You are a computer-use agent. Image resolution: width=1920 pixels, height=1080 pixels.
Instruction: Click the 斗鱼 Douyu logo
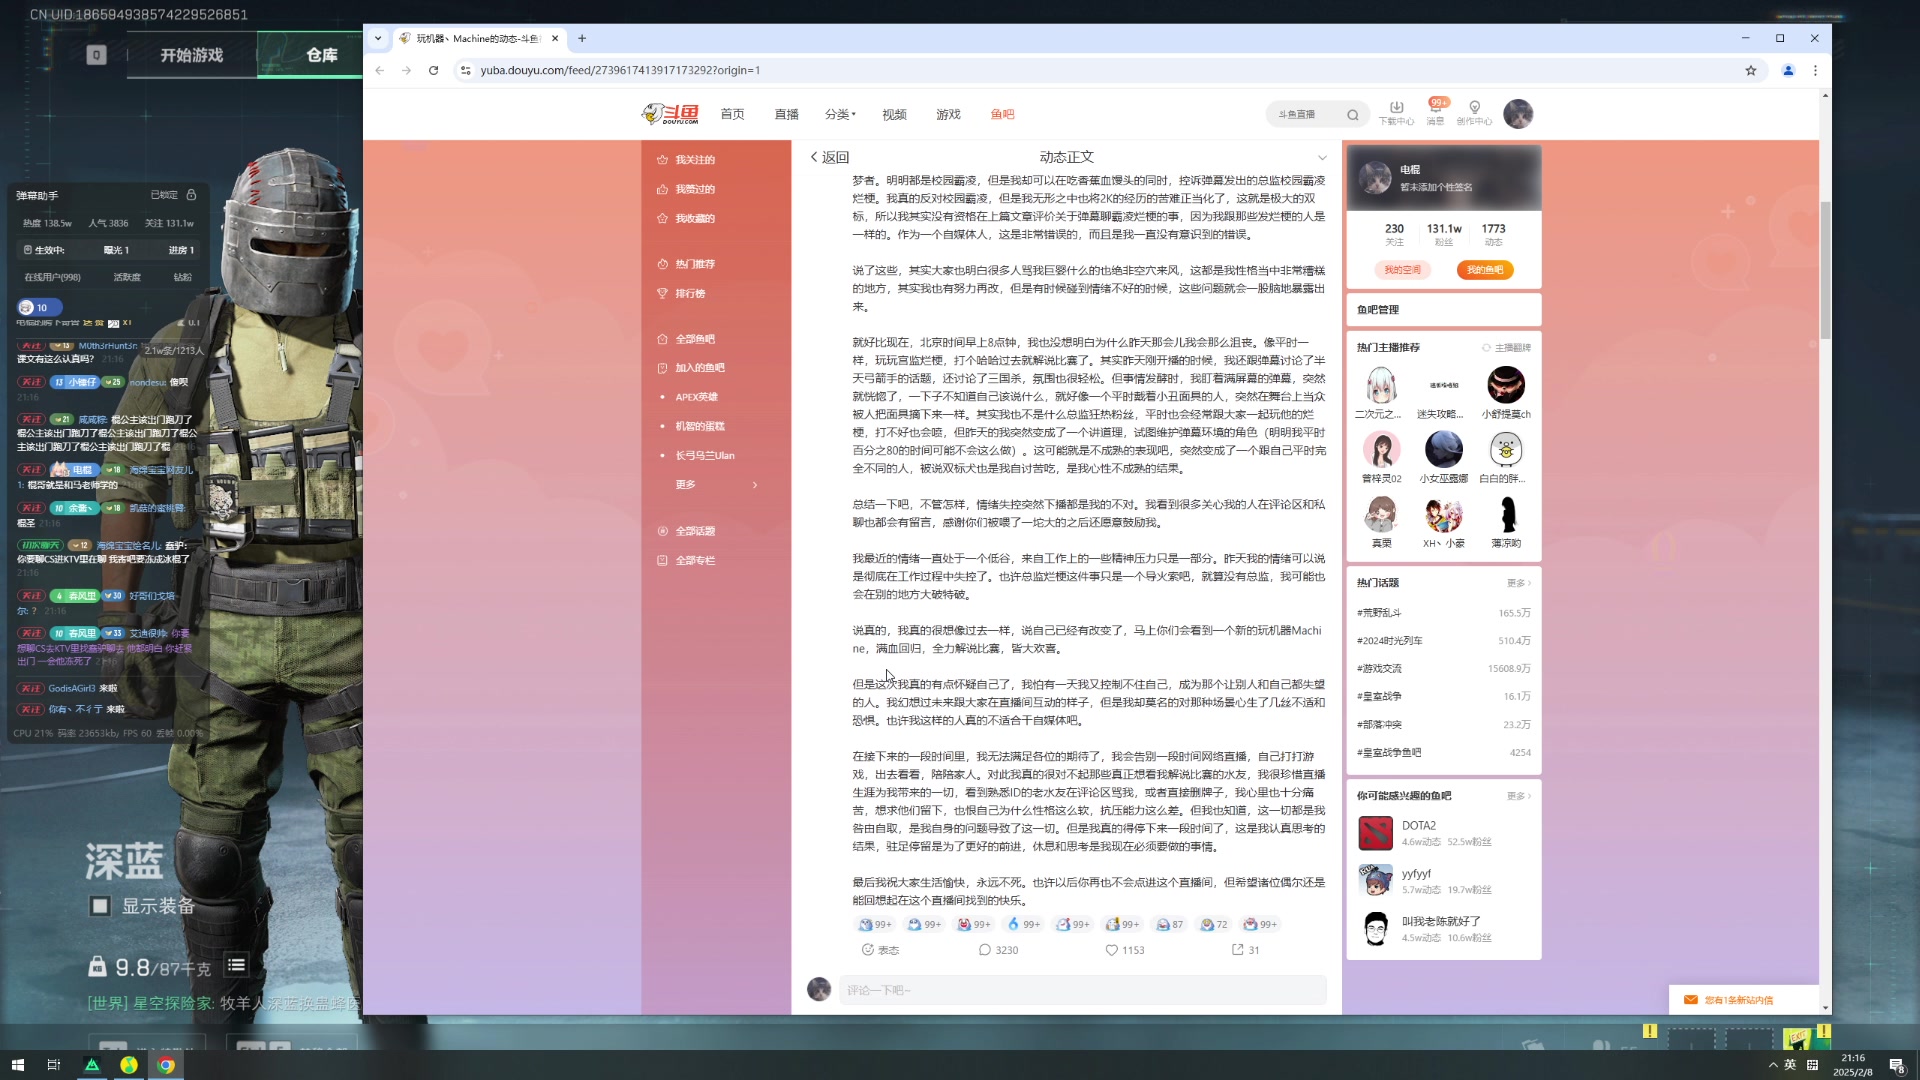pos(668,113)
